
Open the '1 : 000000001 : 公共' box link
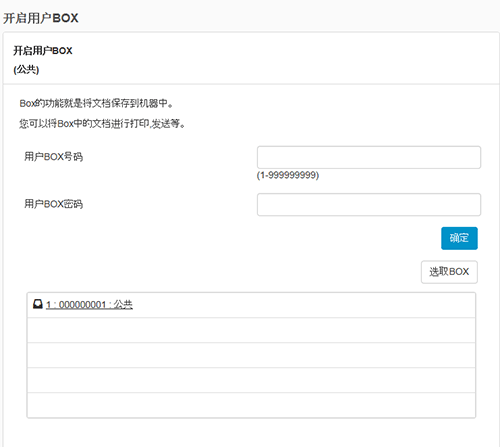coord(89,305)
